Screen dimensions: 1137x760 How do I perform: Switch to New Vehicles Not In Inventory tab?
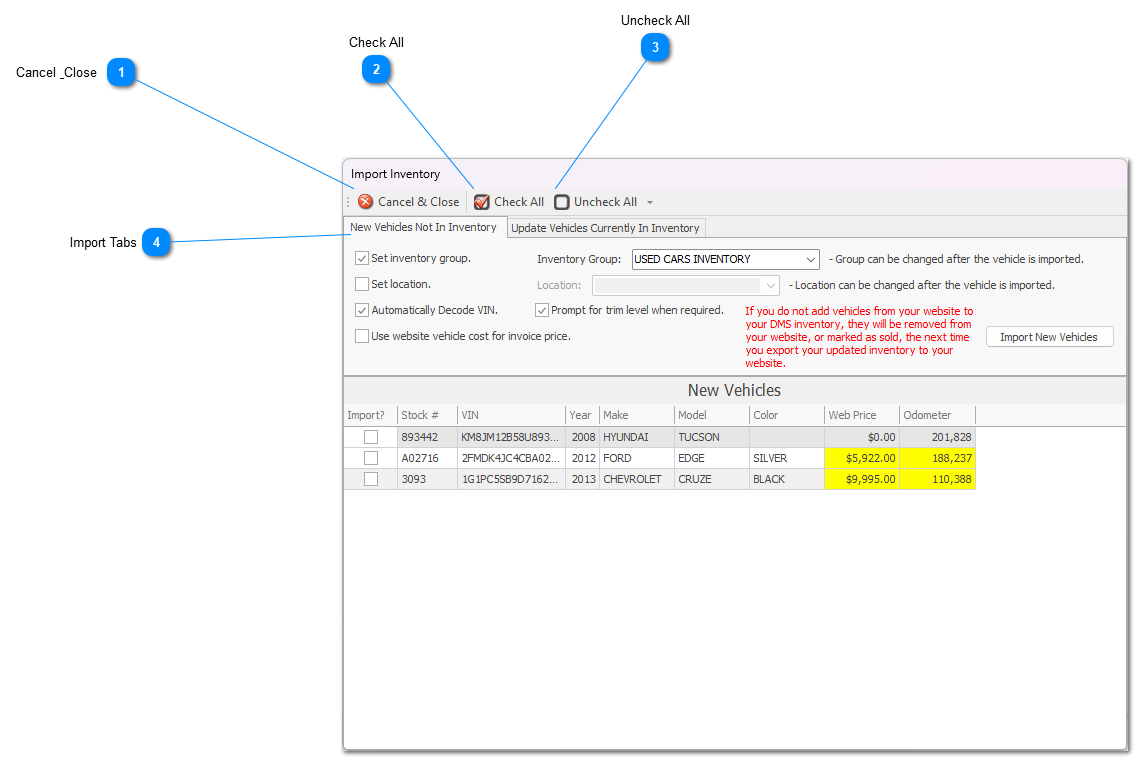(x=423, y=227)
